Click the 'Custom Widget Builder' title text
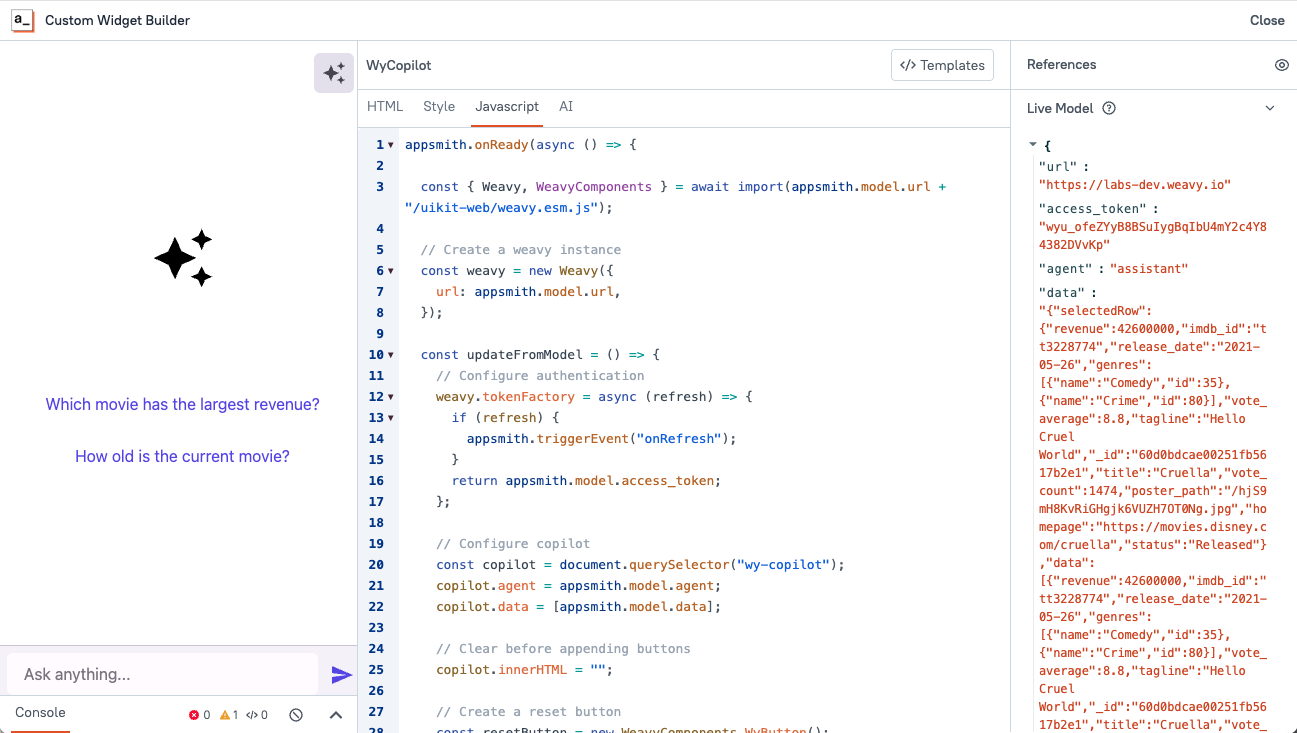The image size is (1297, 733). [117, 20]
